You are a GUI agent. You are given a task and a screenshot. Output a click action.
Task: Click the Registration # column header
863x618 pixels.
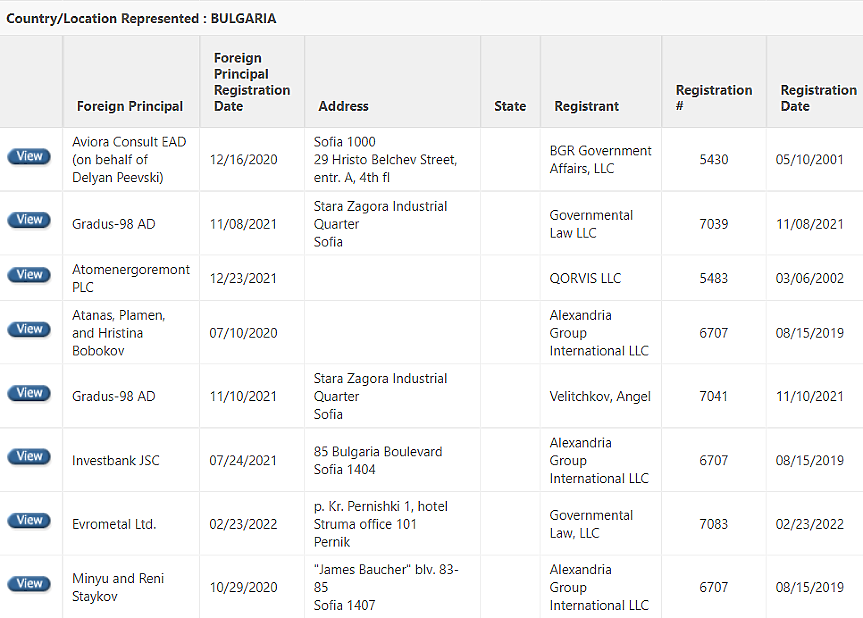(x=713, y=97)
